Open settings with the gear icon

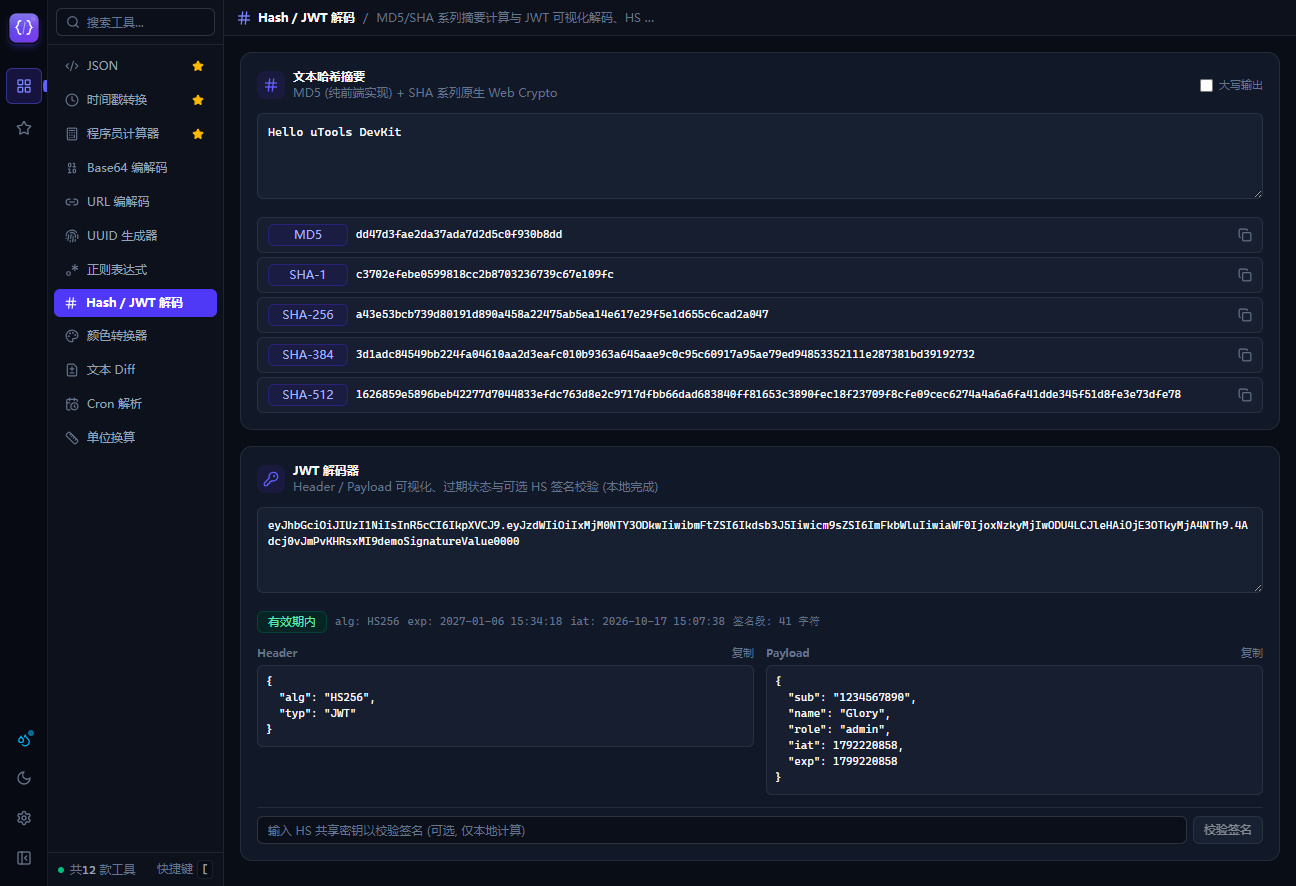[x=24, y=818]
